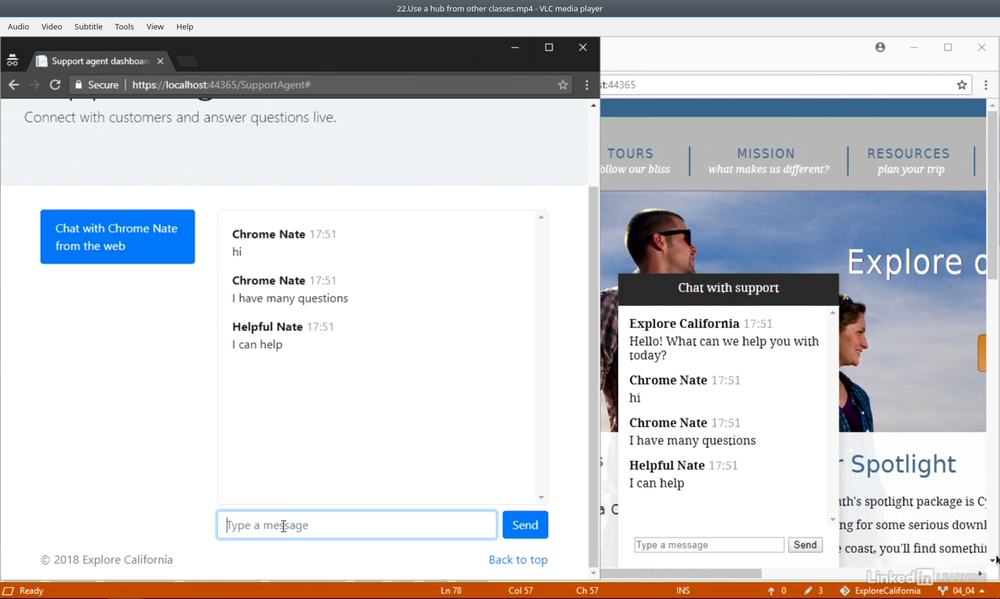Click the Ln 78 status entry

point(451,591)
